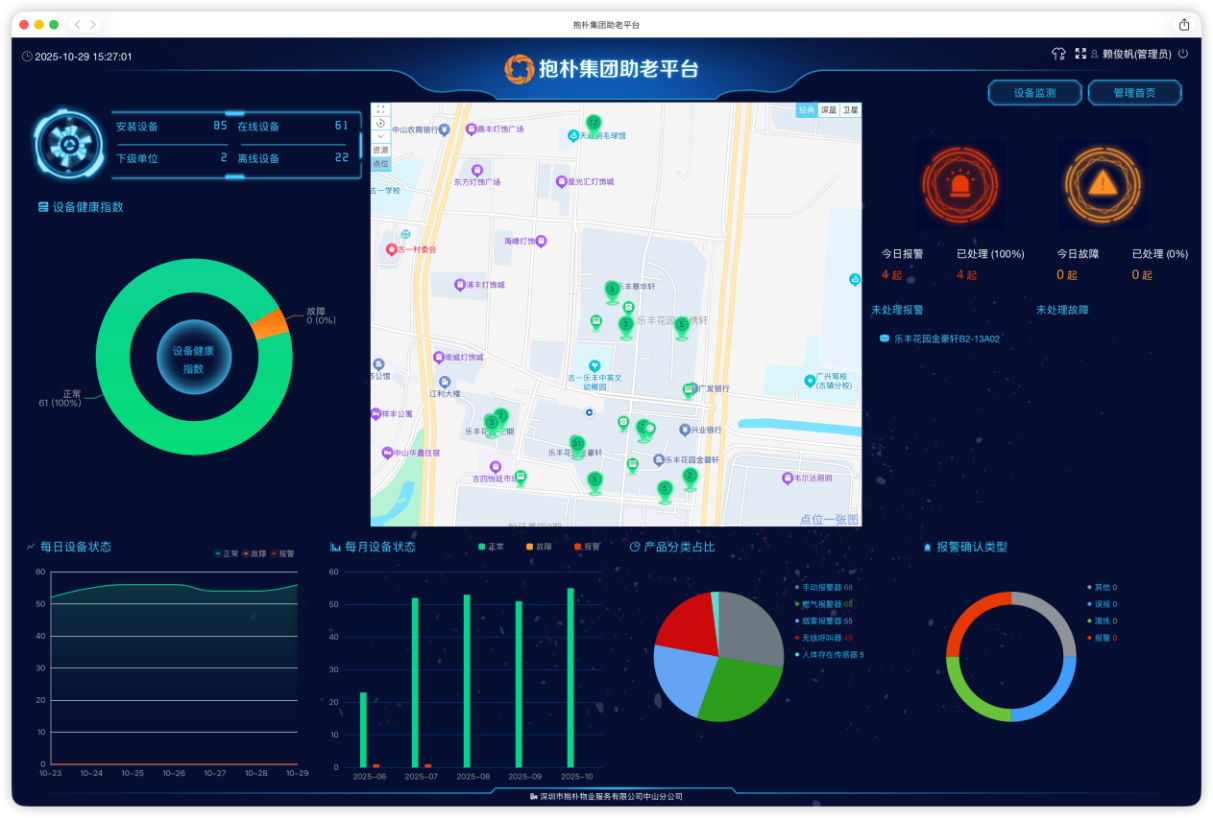Click the red alarm siren icon
Image resolution: width=1213 pixels, height=818 pixels.
[960, 184]
